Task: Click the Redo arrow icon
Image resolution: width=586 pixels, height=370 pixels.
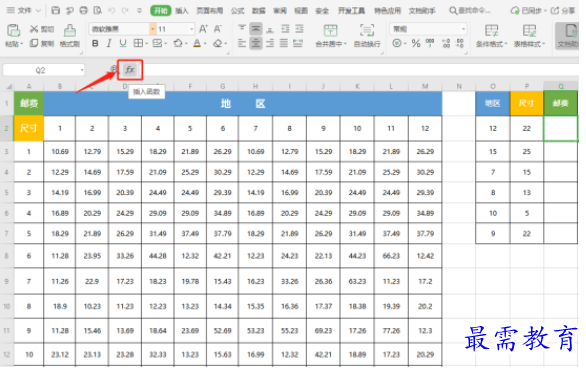Action: [x=125, y=10]
